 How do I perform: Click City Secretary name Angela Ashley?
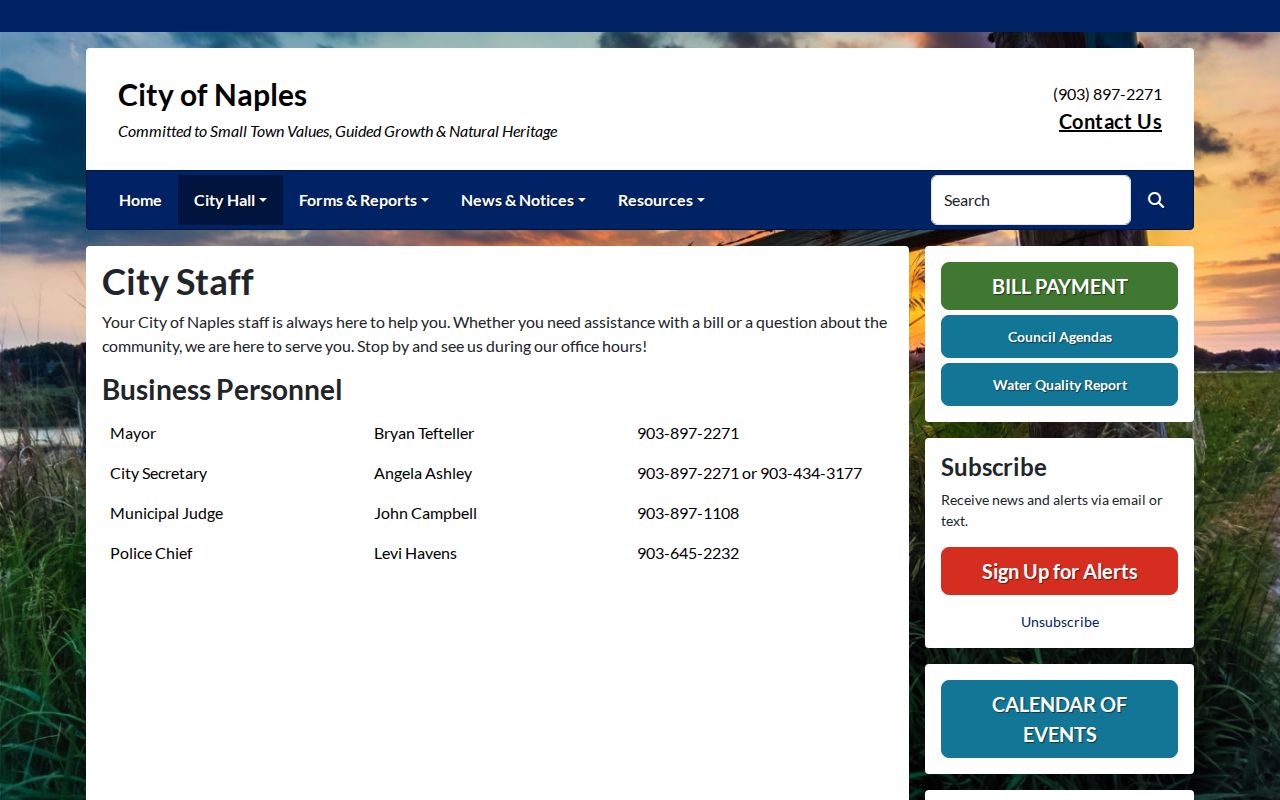pyautogui.click(x=423, y=473)
